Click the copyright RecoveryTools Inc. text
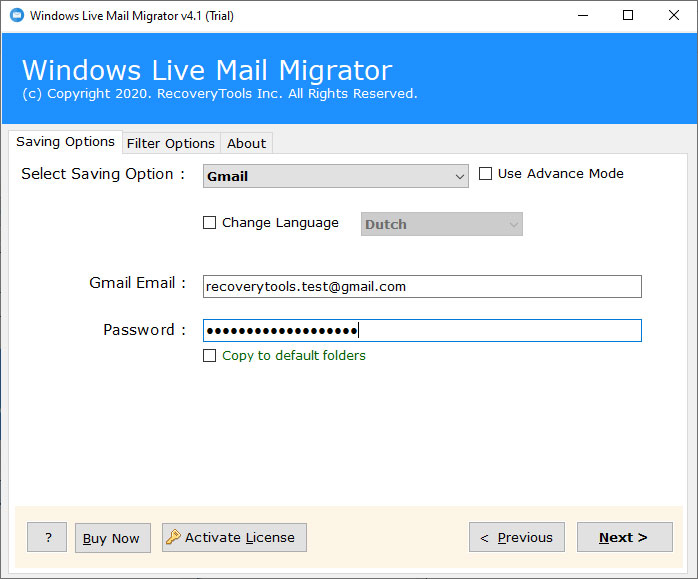 (220, 94)
